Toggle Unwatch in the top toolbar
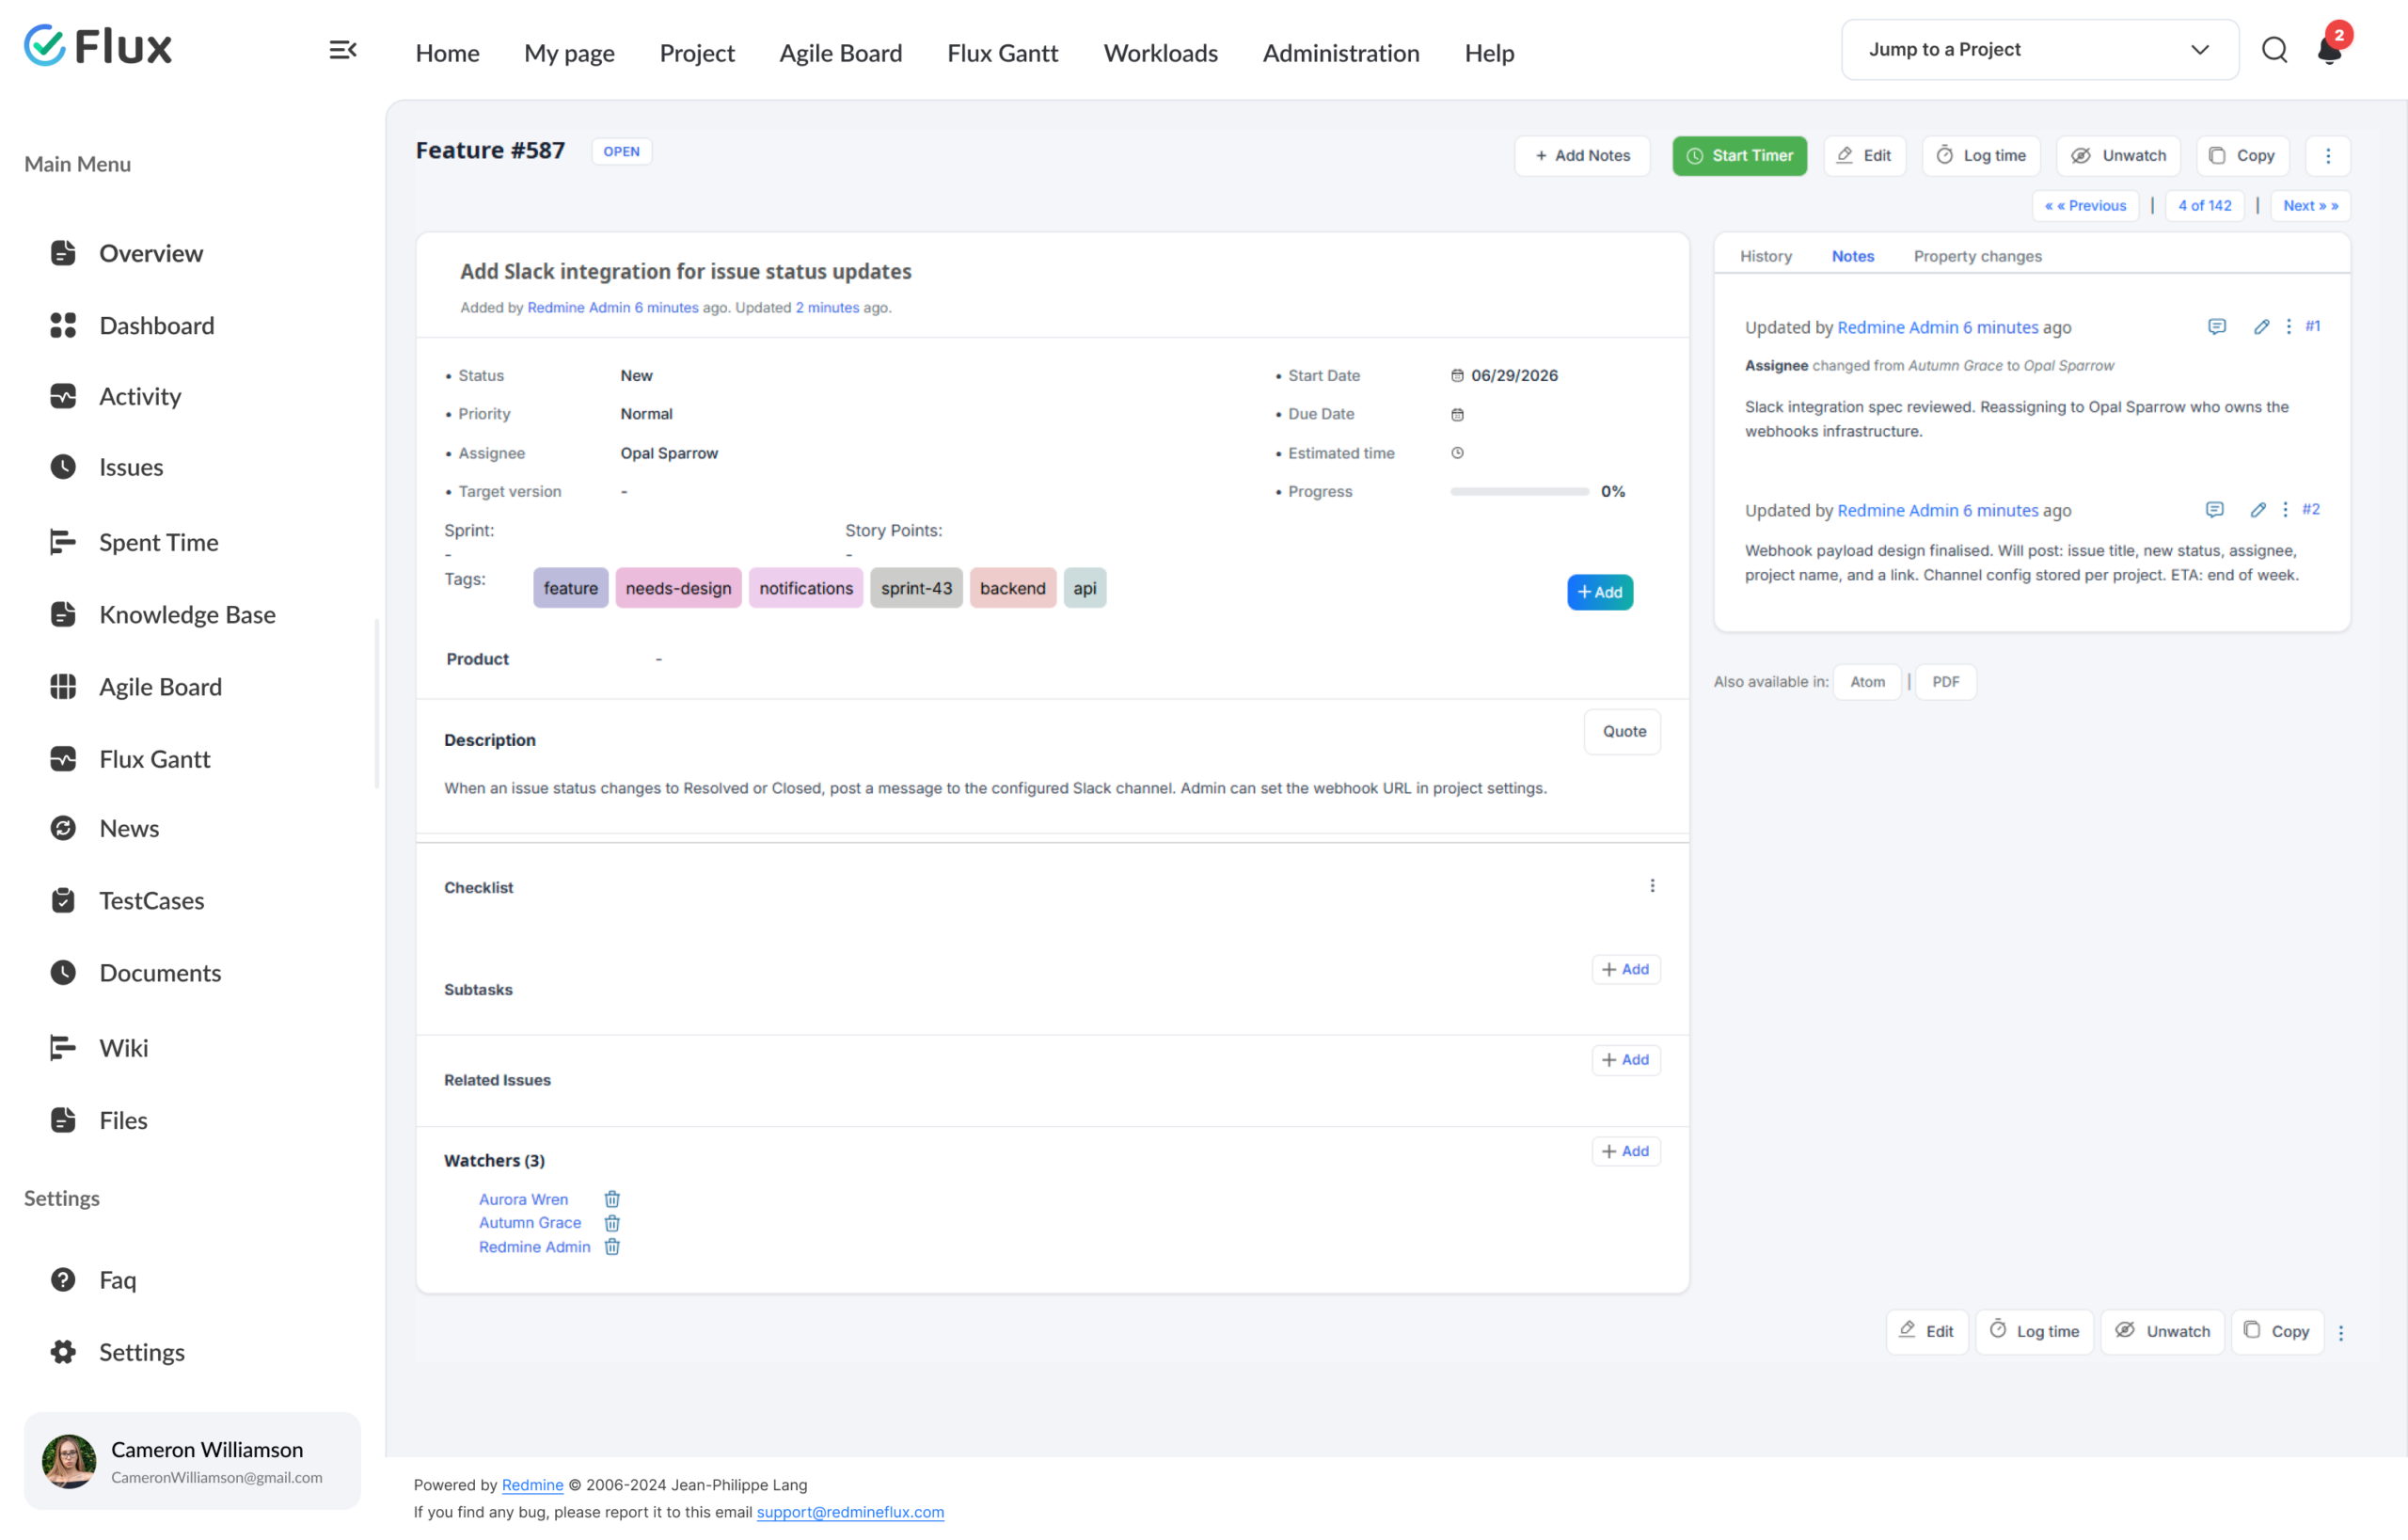 tap(2118, 155)
